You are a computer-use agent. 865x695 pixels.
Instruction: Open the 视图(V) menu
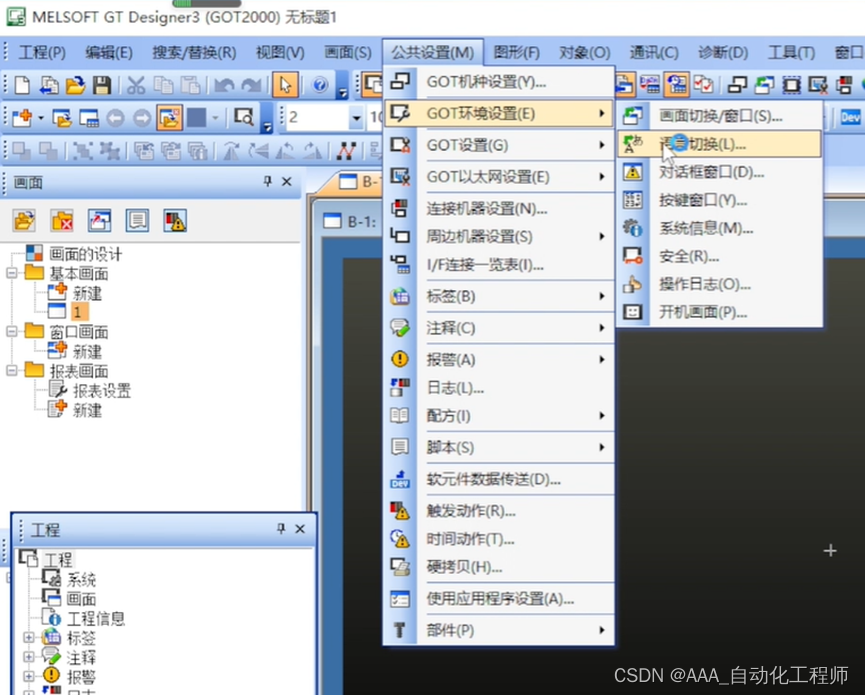[280, 52]
